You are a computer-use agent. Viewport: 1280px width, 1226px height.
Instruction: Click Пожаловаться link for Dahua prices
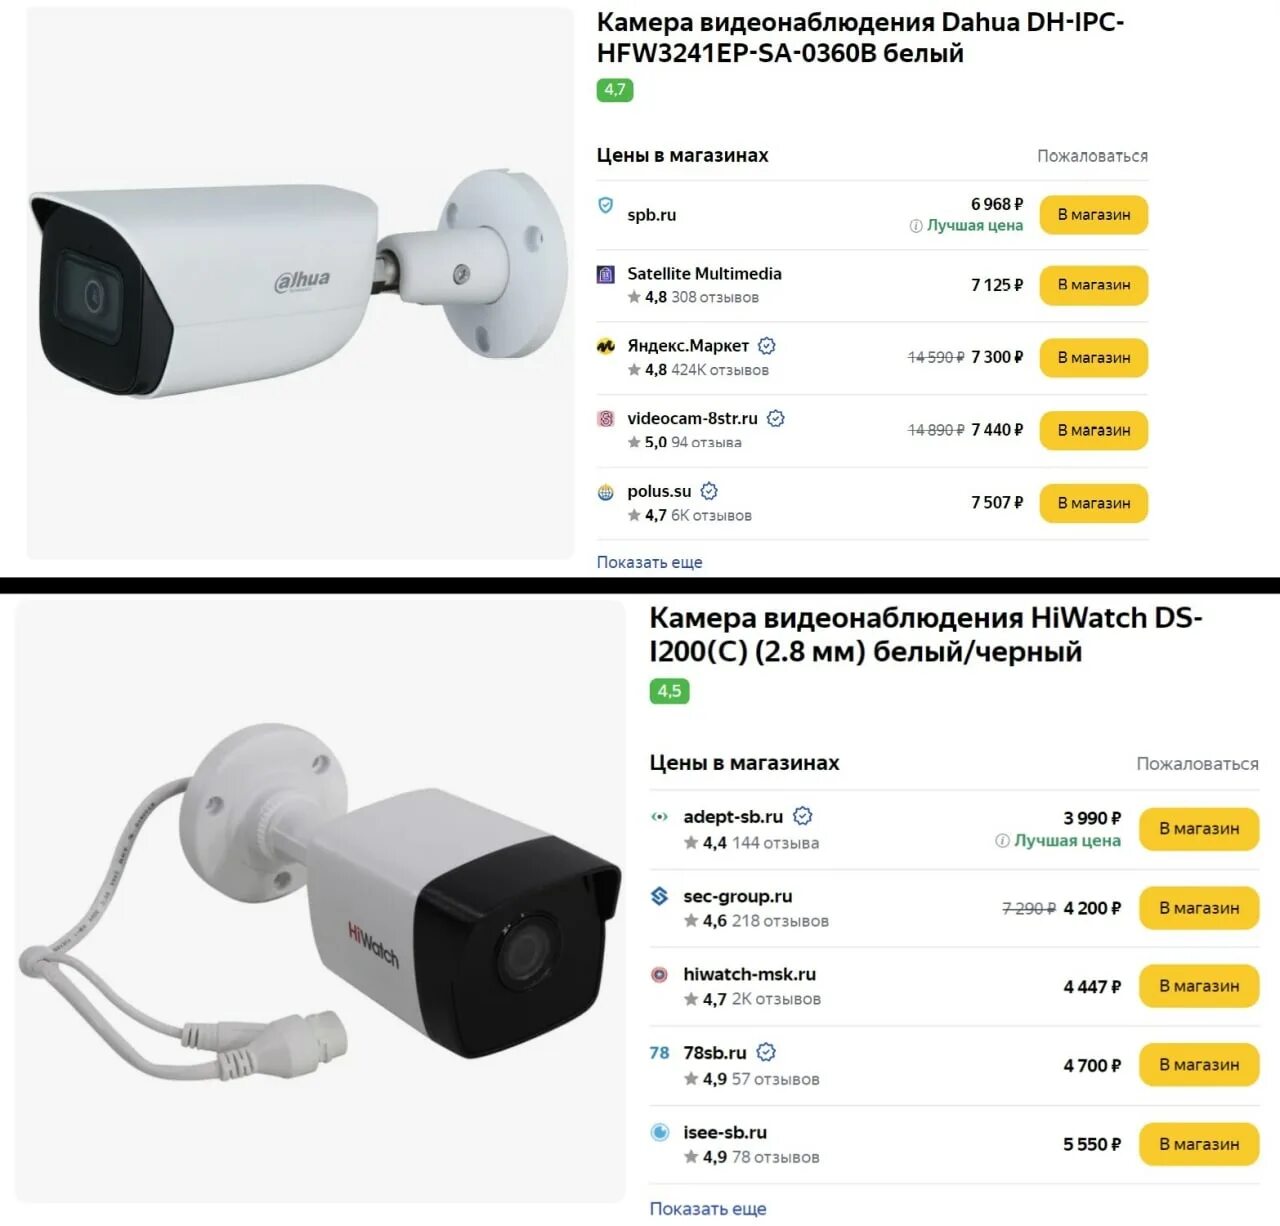[1092, 156]
